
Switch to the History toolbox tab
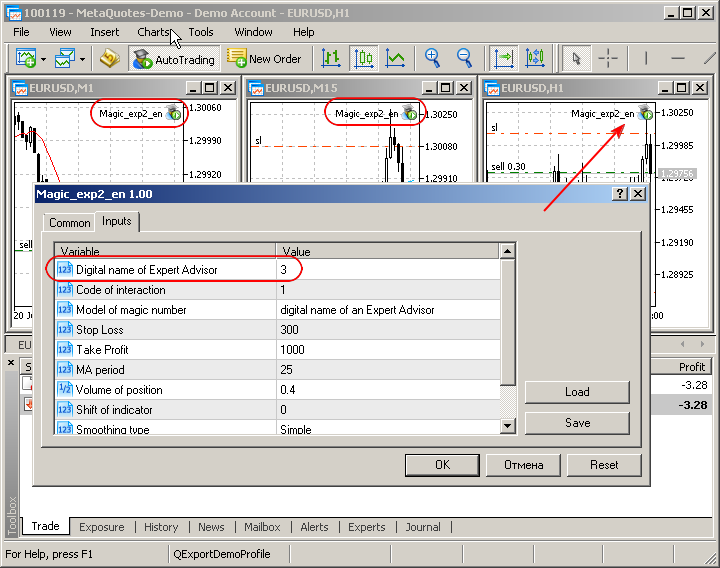click(161, 527)
